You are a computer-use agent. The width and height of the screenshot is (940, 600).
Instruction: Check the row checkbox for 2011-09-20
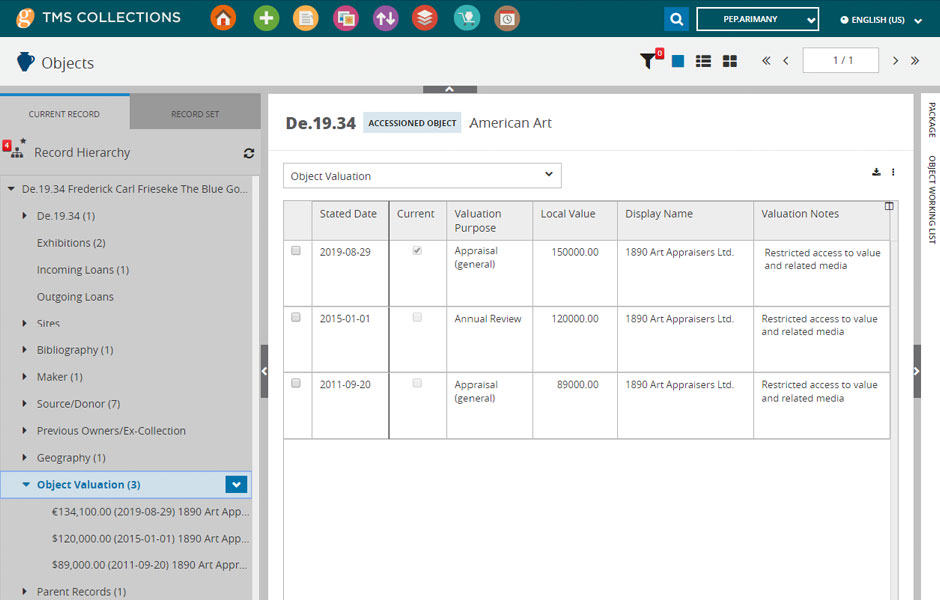[296, 383]
